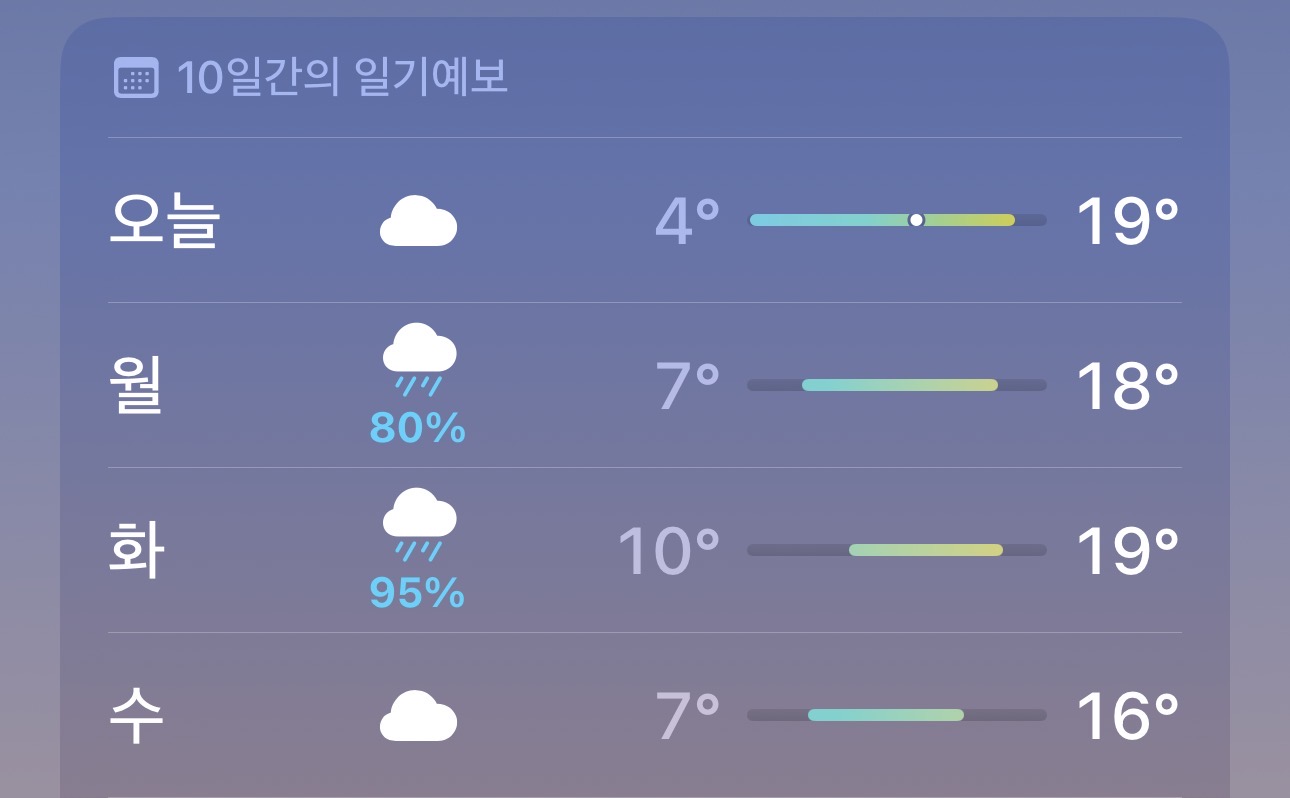Tap the rain cloud icon for 화

(419, 524)
